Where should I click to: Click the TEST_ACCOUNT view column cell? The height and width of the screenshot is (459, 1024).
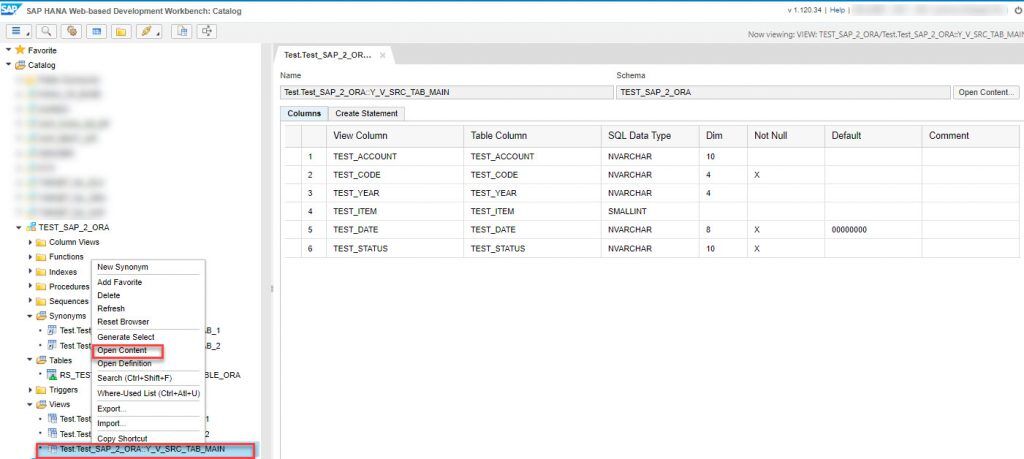click(x=394, y=157)
